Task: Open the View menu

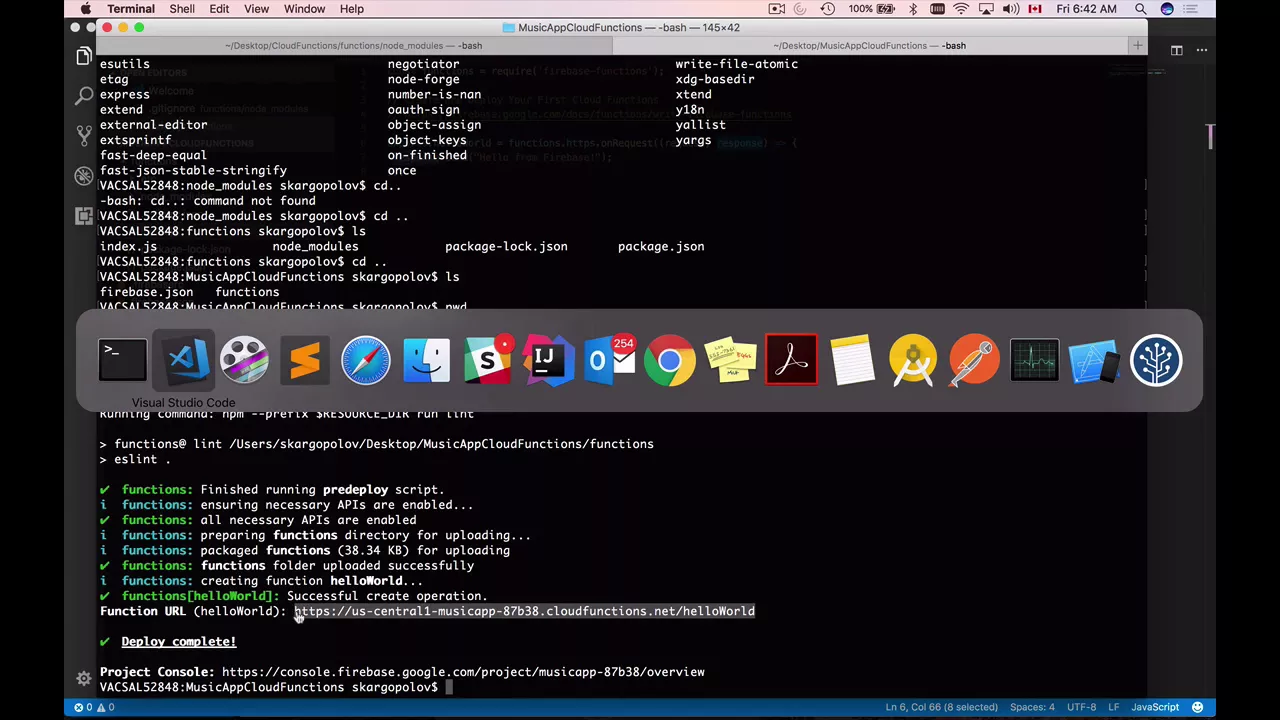Action: click(256, 9)
